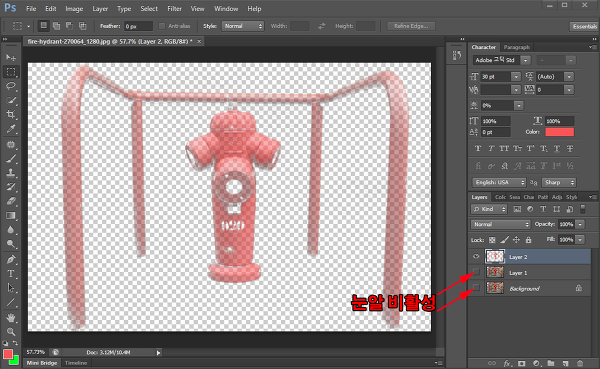Viewport: 600px width, 369px height.
Task: Toggle Lock position
Action: [x=516, y=240]
